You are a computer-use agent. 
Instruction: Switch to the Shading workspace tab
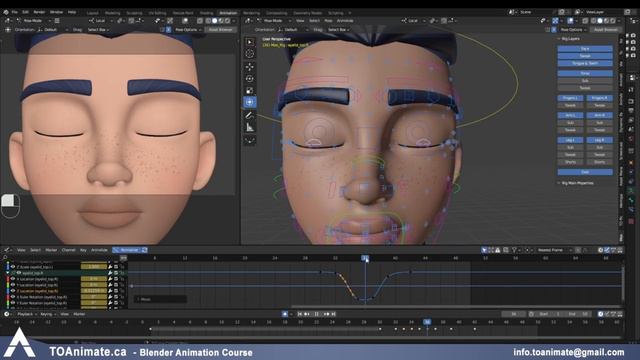click(x=207, y=13)
